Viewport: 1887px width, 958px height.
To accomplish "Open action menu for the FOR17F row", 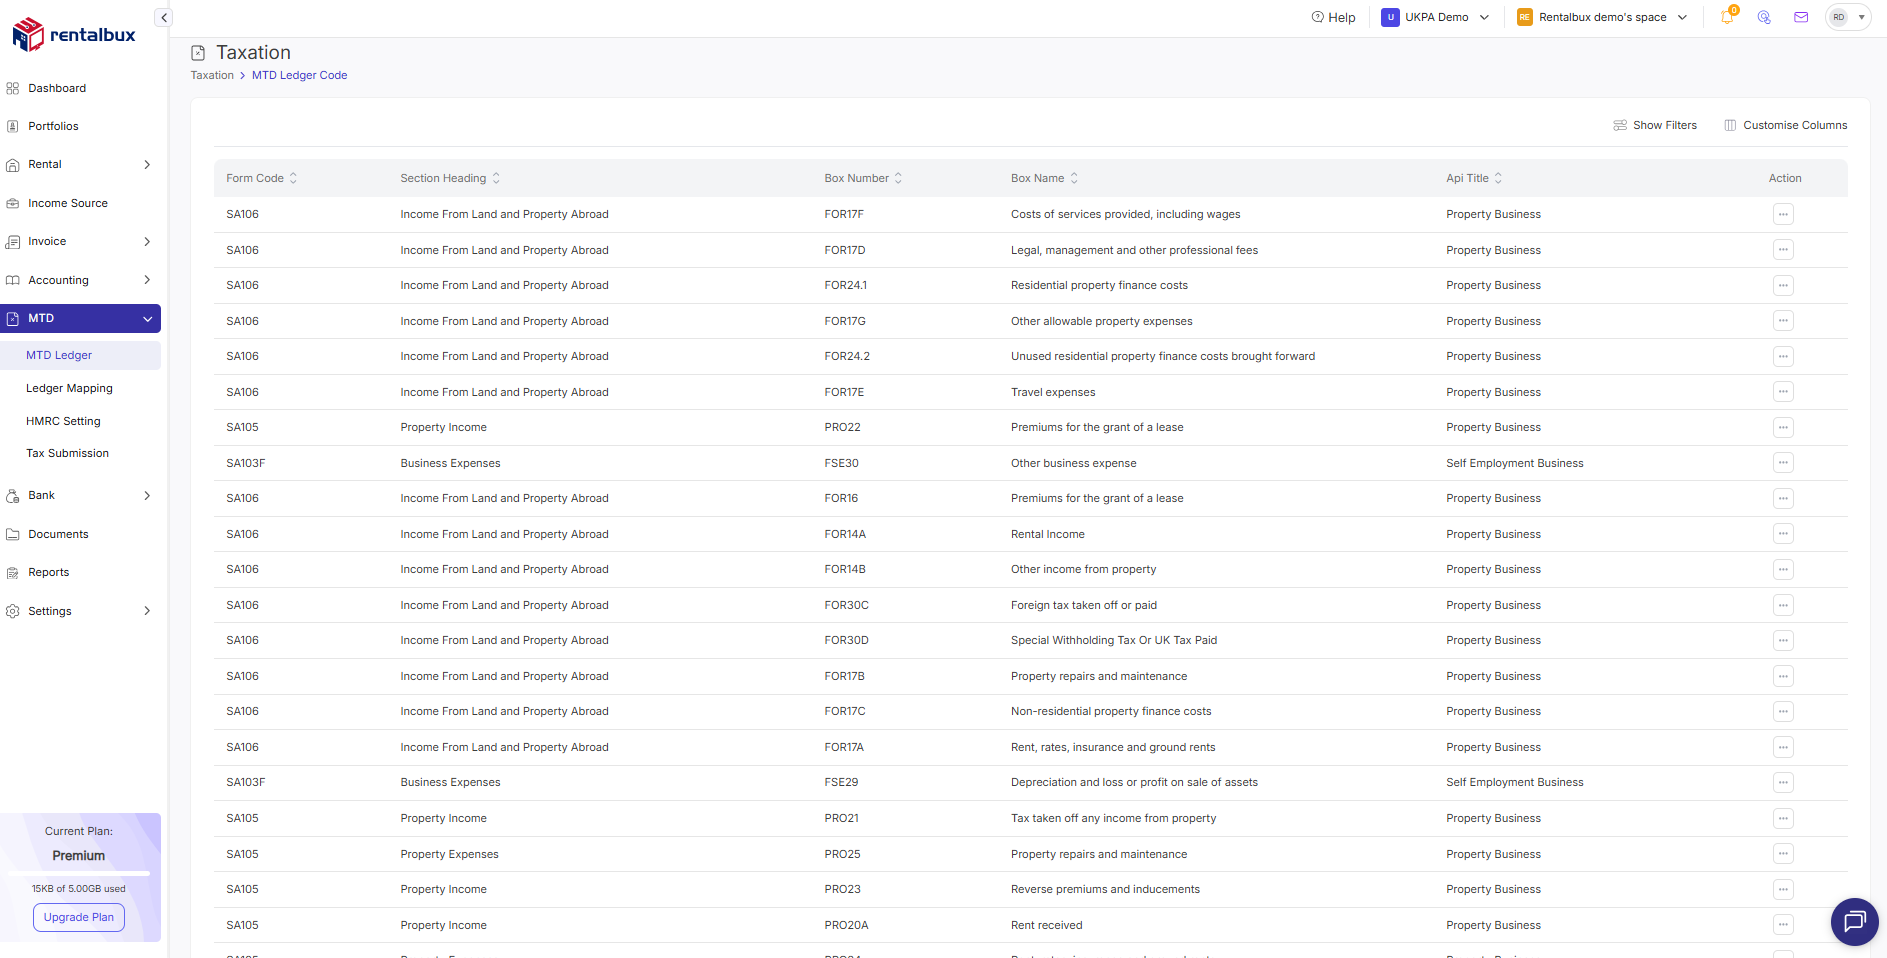I will 1783,214.
